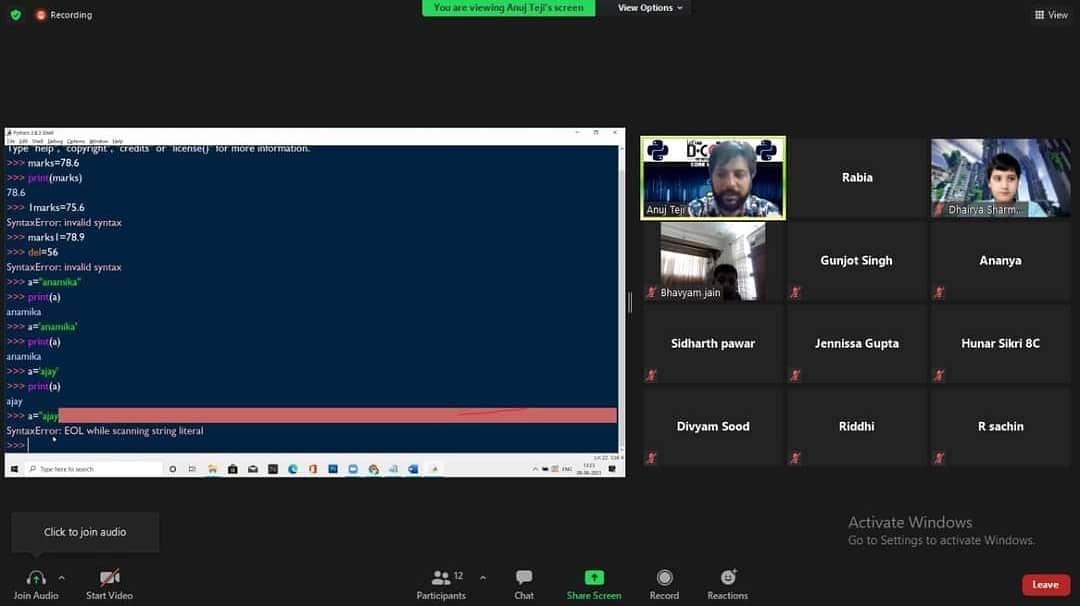Open the Edit menu in Python Shell
1080x606 pixels.
(x=23, y=141)
